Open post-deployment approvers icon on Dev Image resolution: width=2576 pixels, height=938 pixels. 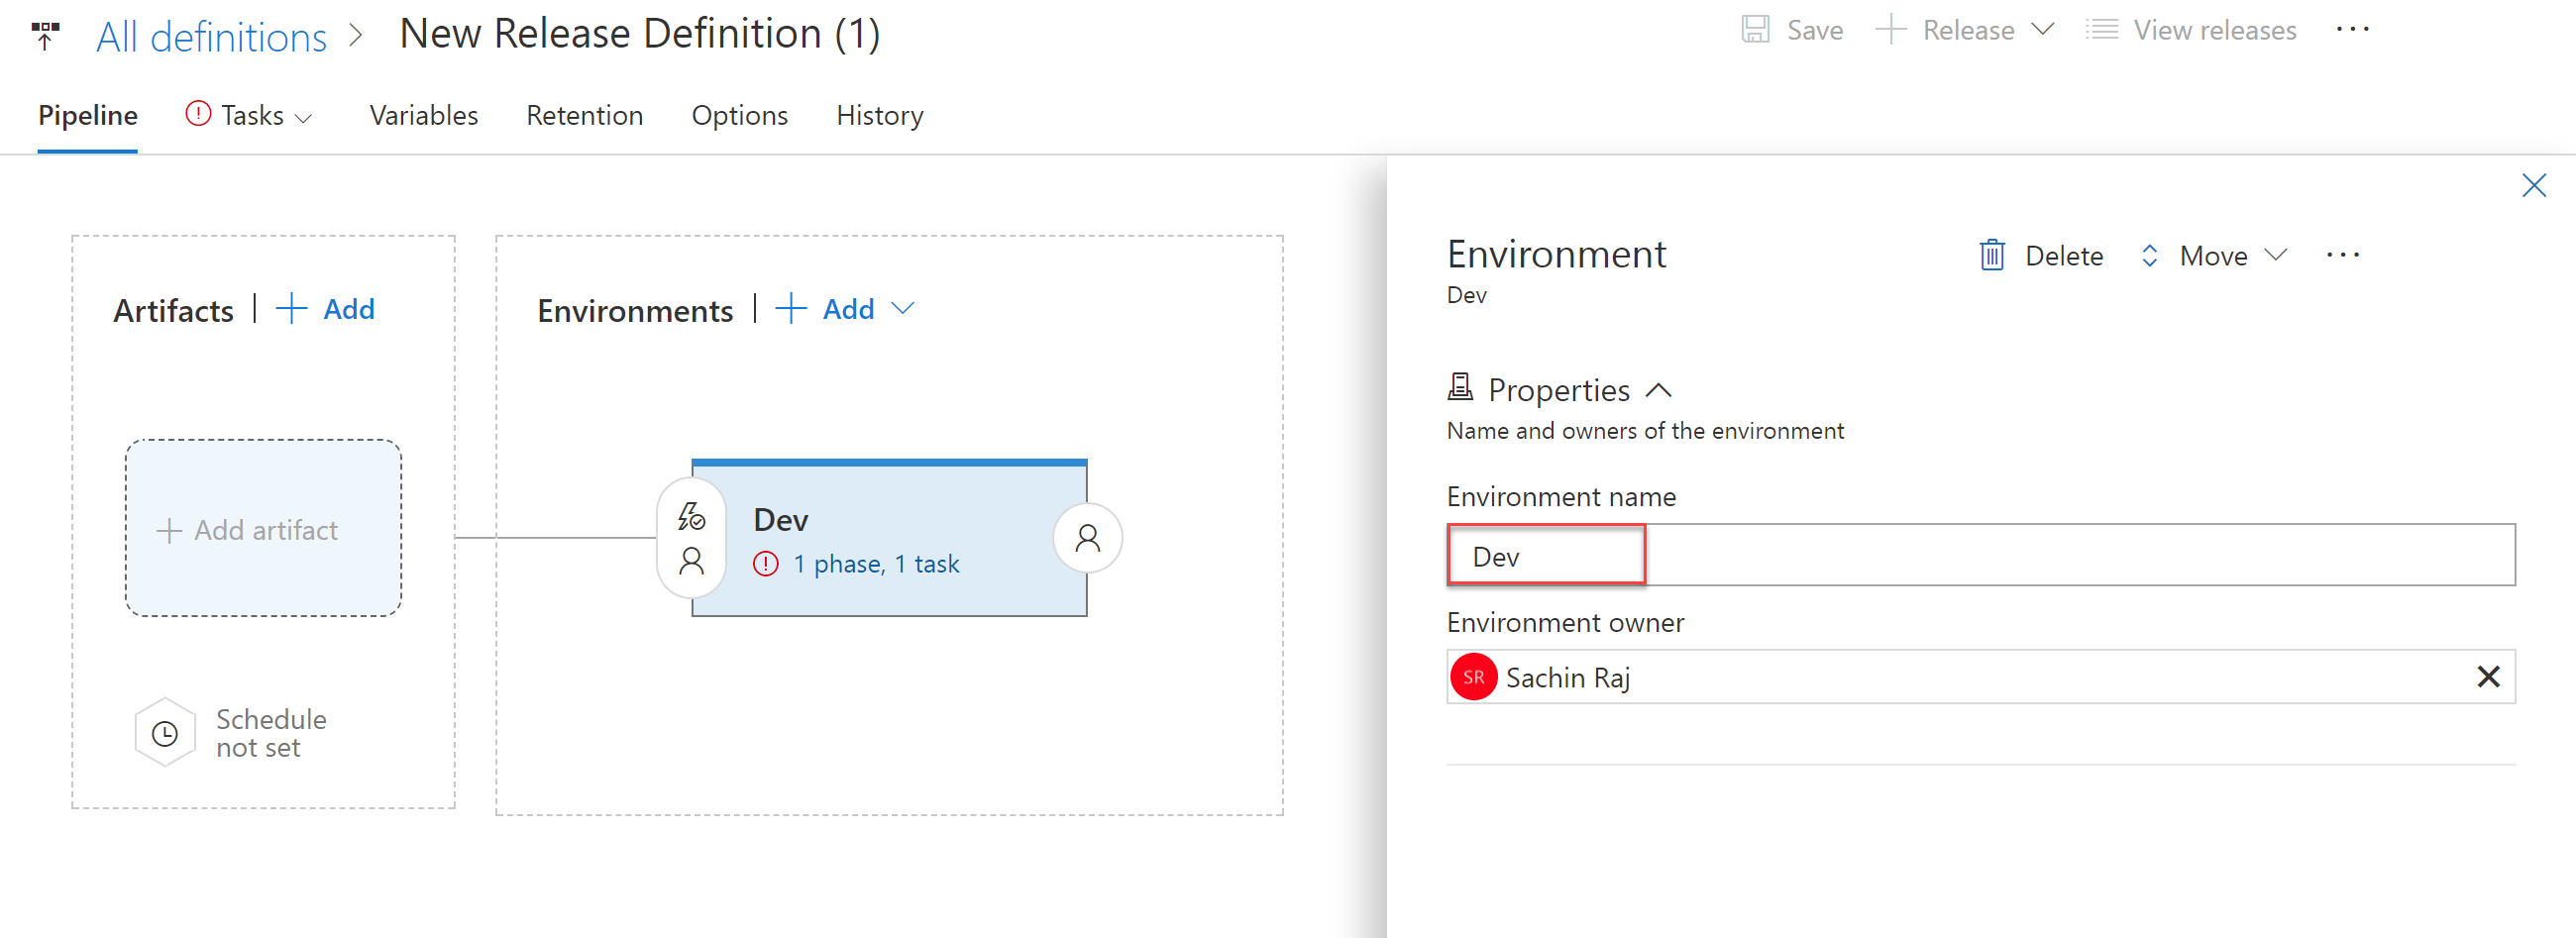point(1087,538)
